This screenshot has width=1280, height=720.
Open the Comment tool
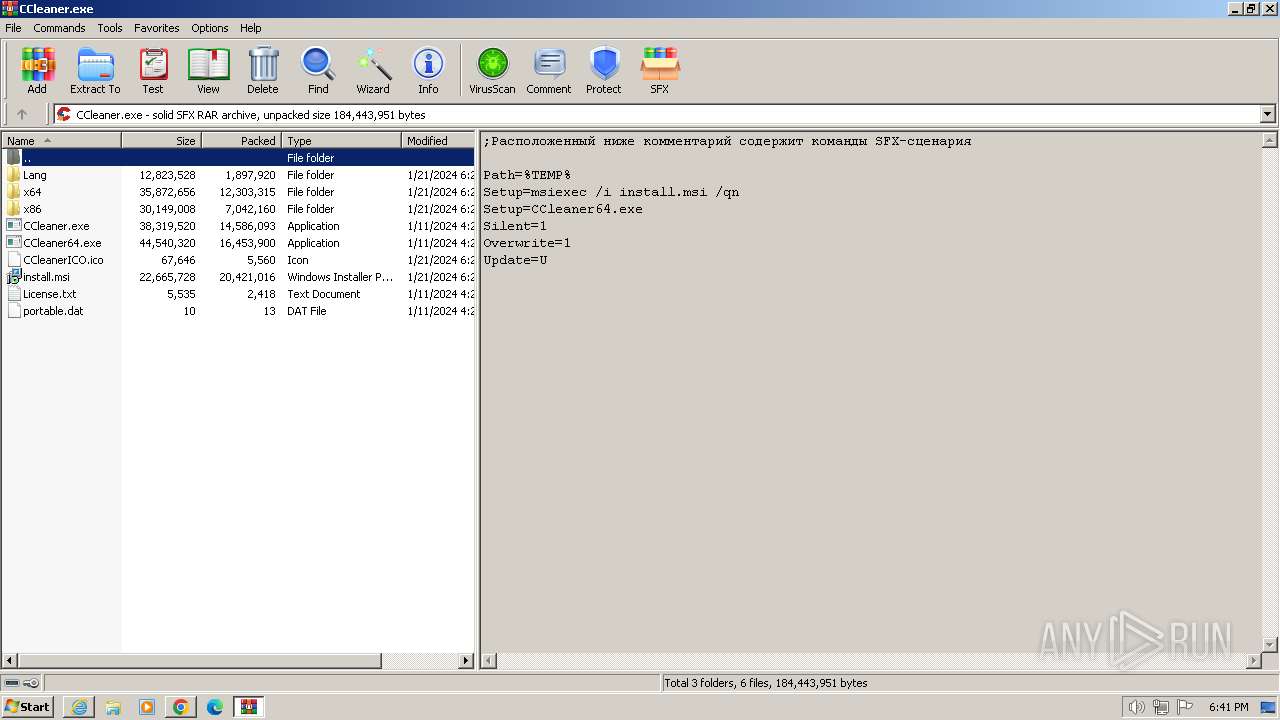(x=549, y=71)
